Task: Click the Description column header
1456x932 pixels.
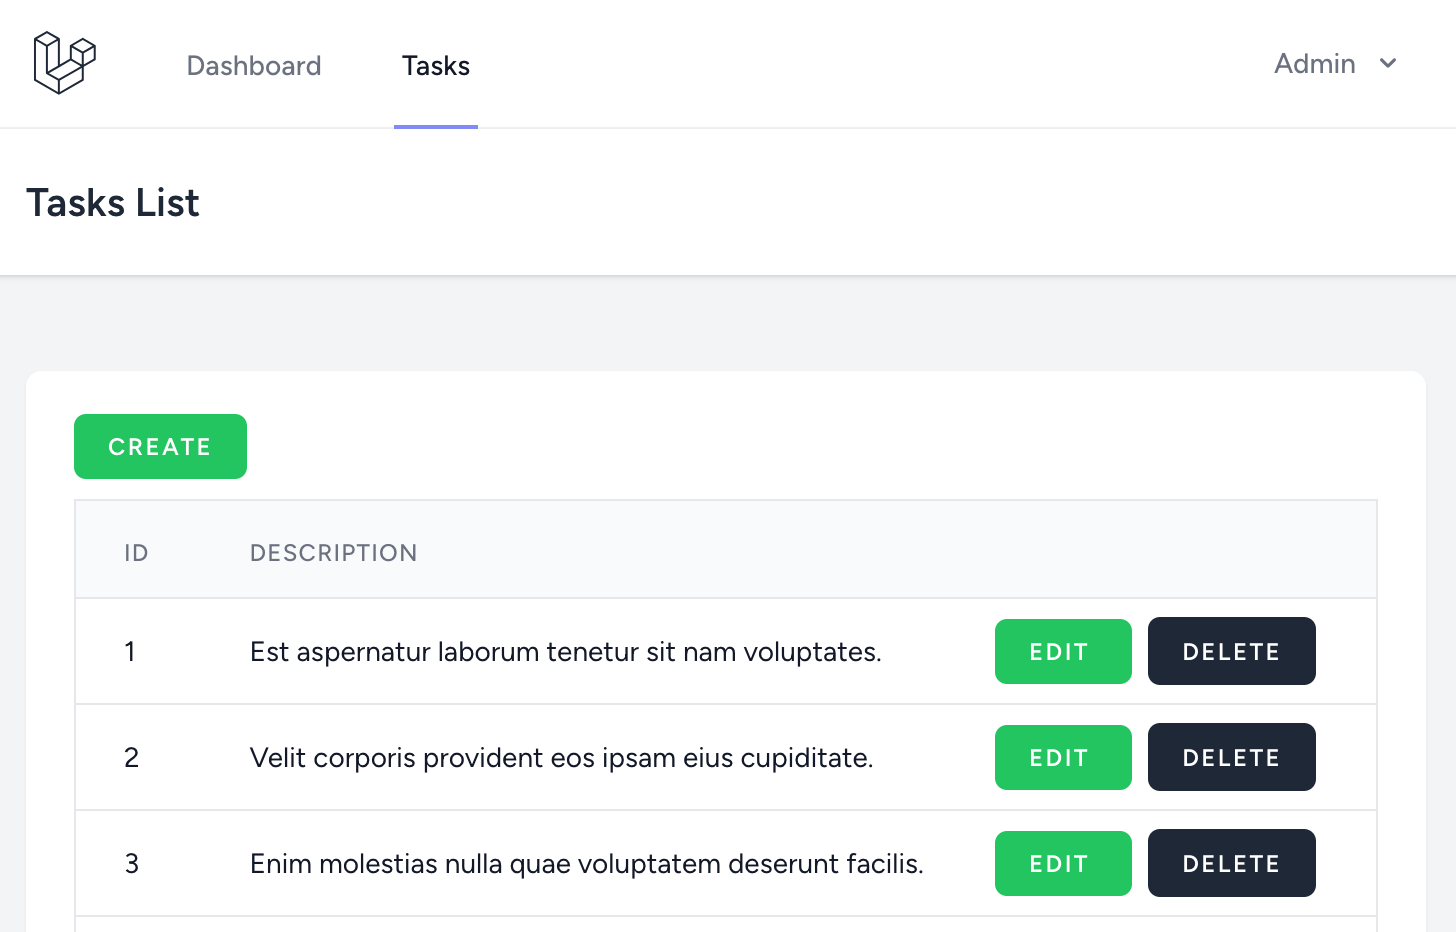Action: point(333,553)
